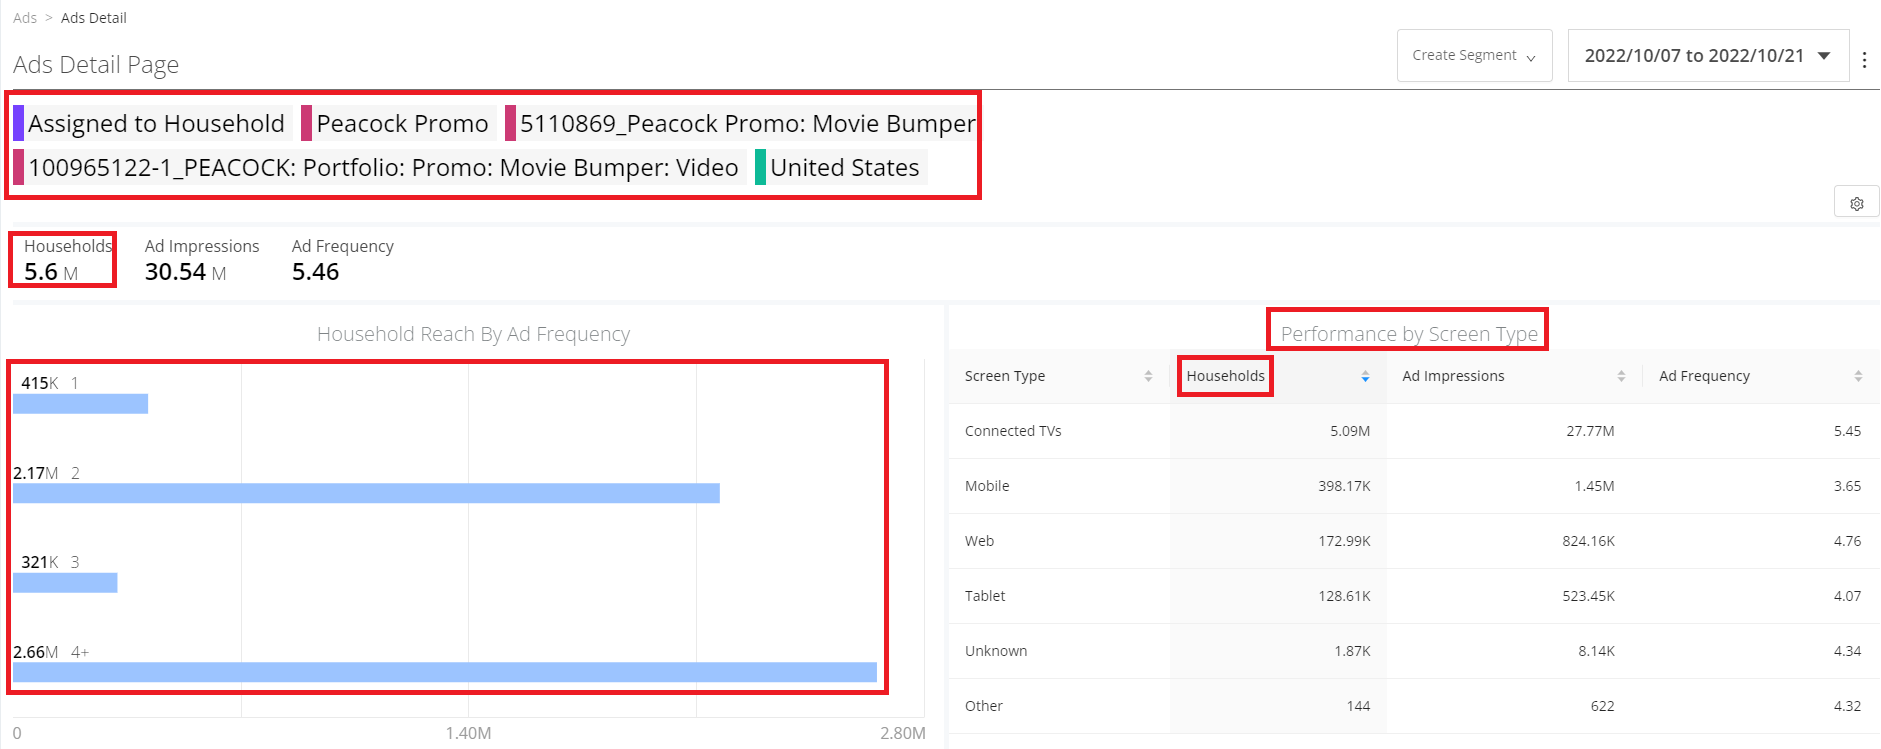Click the Performance by Screen Type title
This screenshot has width=1881, height=749.
click(1409, 334)
